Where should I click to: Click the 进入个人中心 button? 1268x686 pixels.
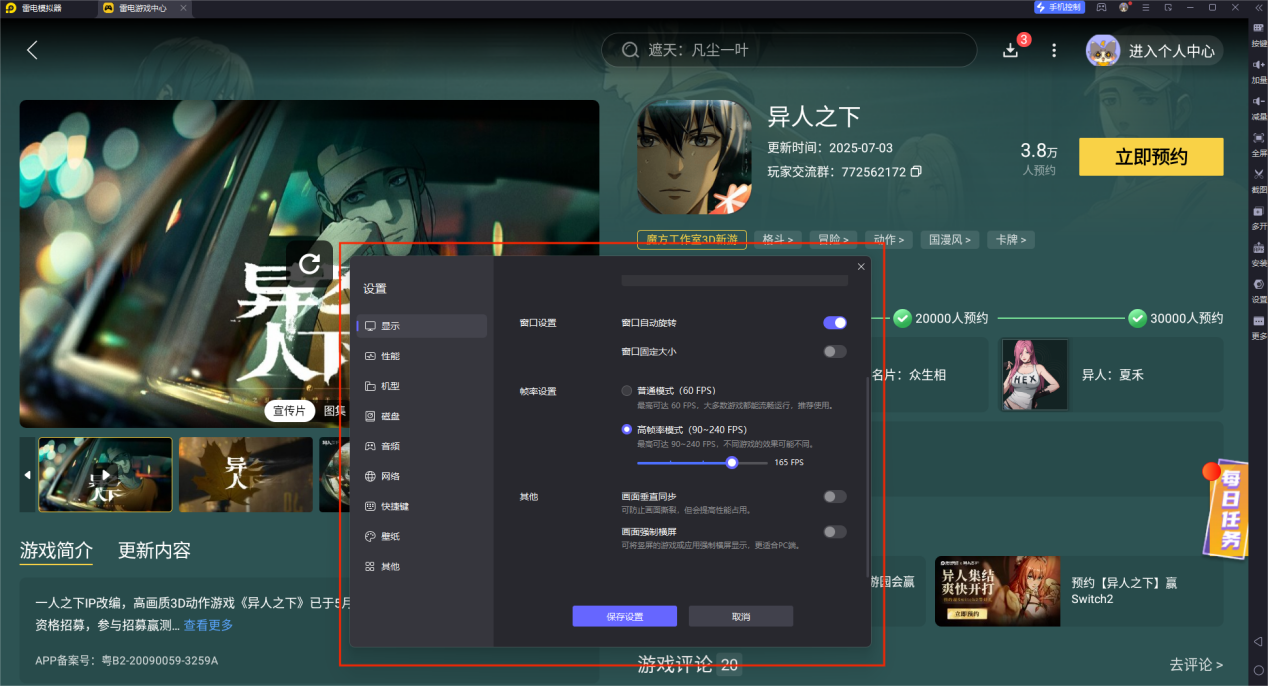(x=1154, y=51)
